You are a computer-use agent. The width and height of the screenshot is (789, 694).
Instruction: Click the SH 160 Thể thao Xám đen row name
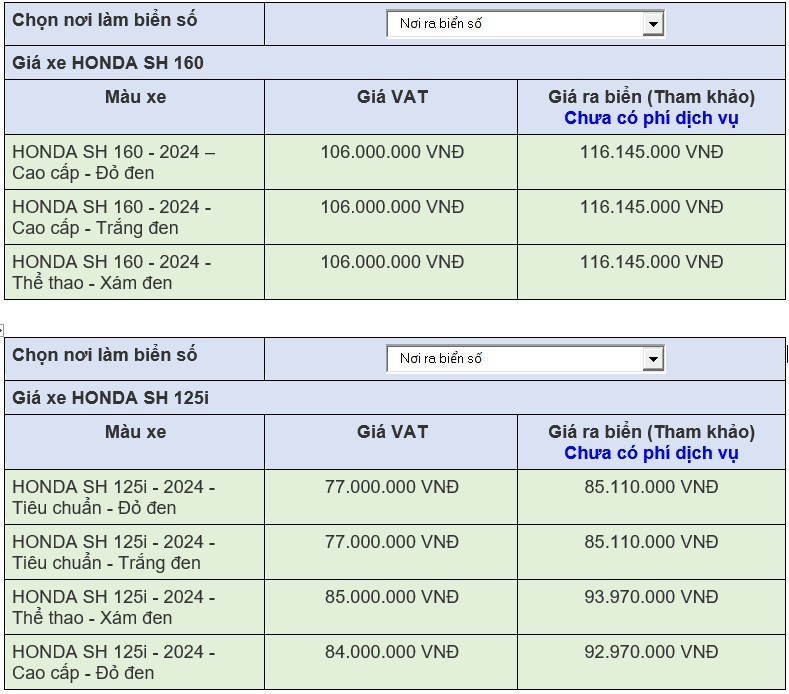111,272
